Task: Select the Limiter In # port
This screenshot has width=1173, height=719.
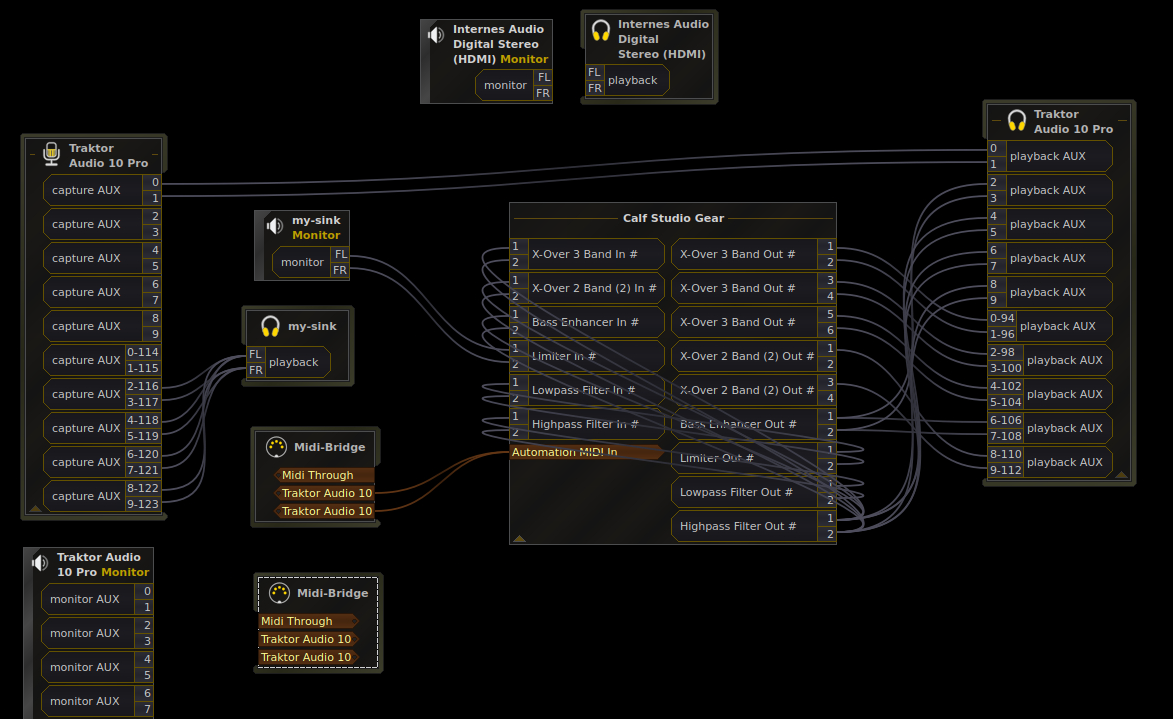Action: (x=587, y=356)
